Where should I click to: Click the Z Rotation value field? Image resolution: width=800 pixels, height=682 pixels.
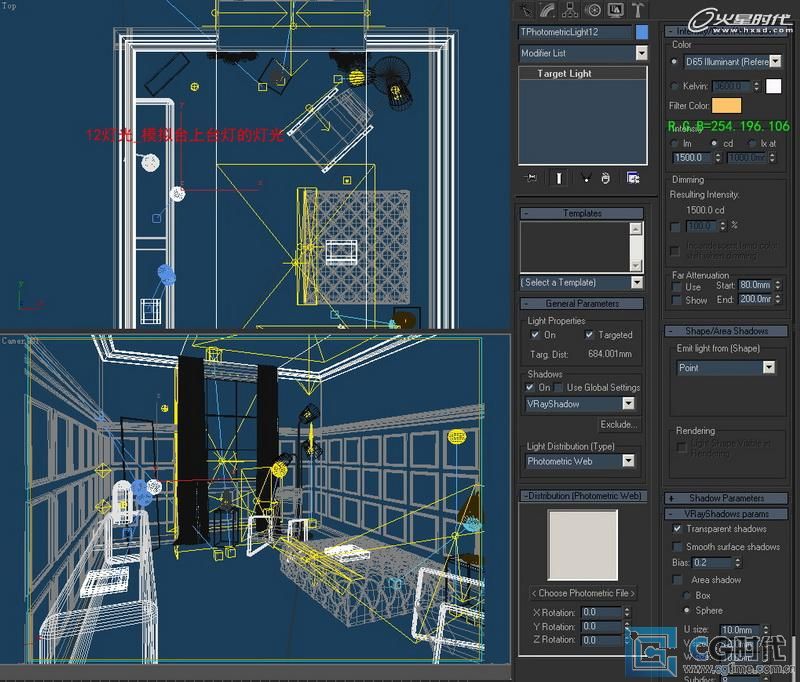click(602, 640)
